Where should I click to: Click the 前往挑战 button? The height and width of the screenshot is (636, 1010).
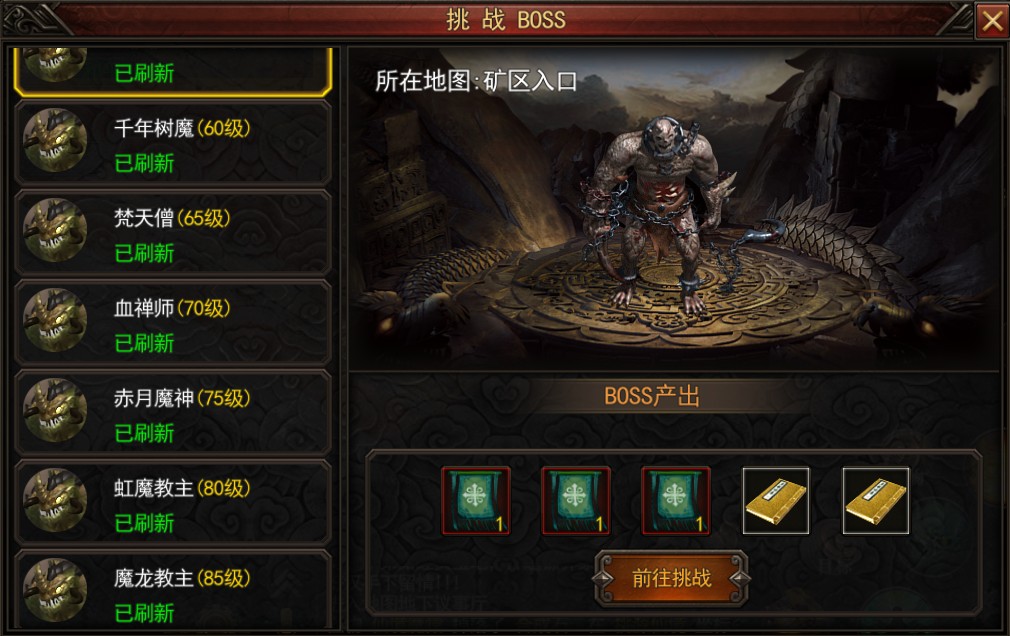click(x=671, y=578)
